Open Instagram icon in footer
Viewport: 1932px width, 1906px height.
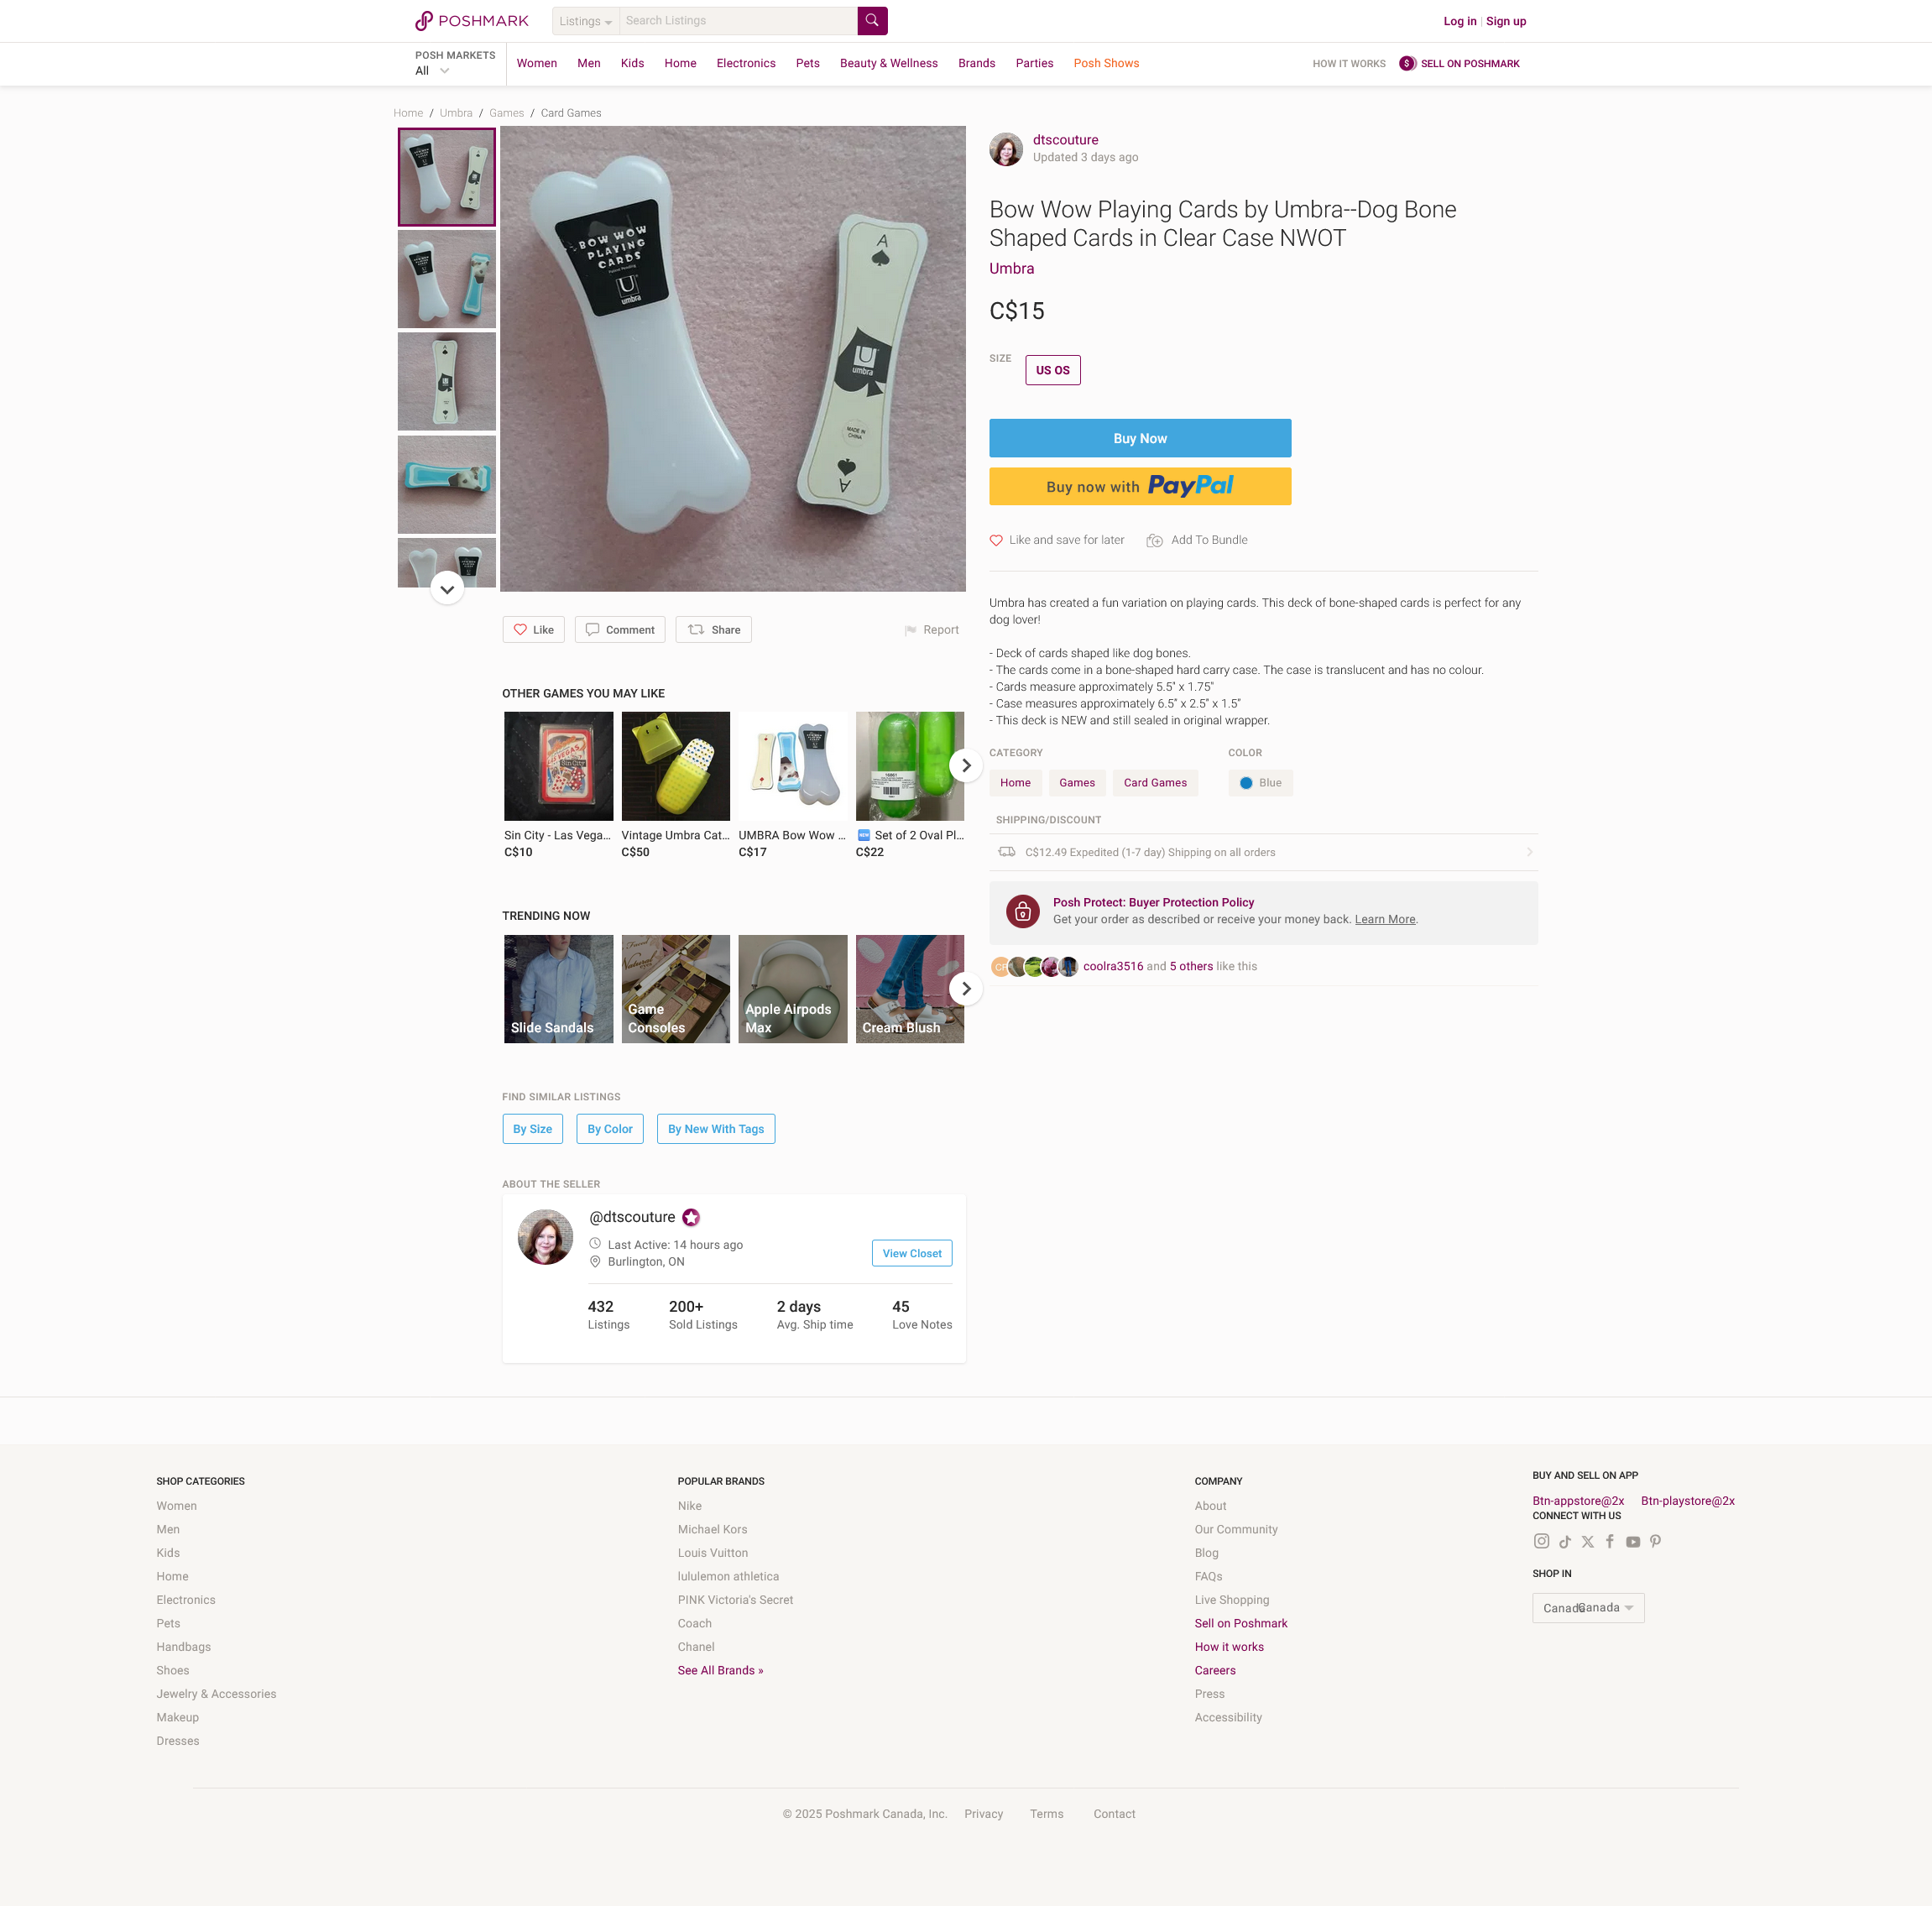[1541, 1541]
